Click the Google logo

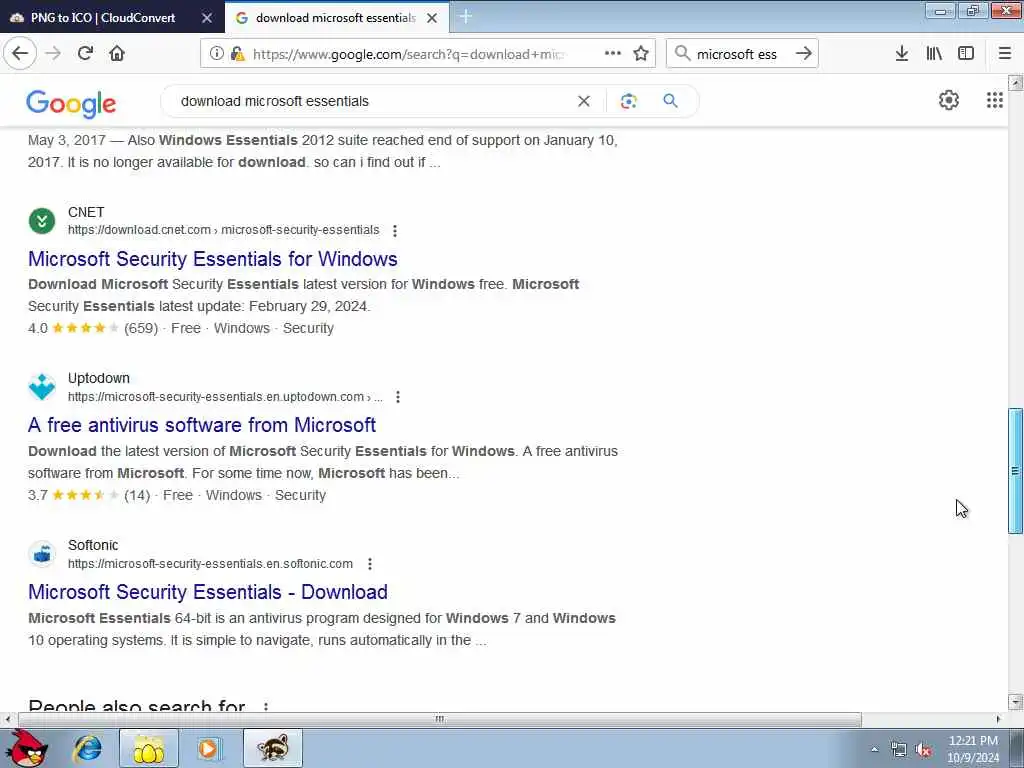(71, 104)
